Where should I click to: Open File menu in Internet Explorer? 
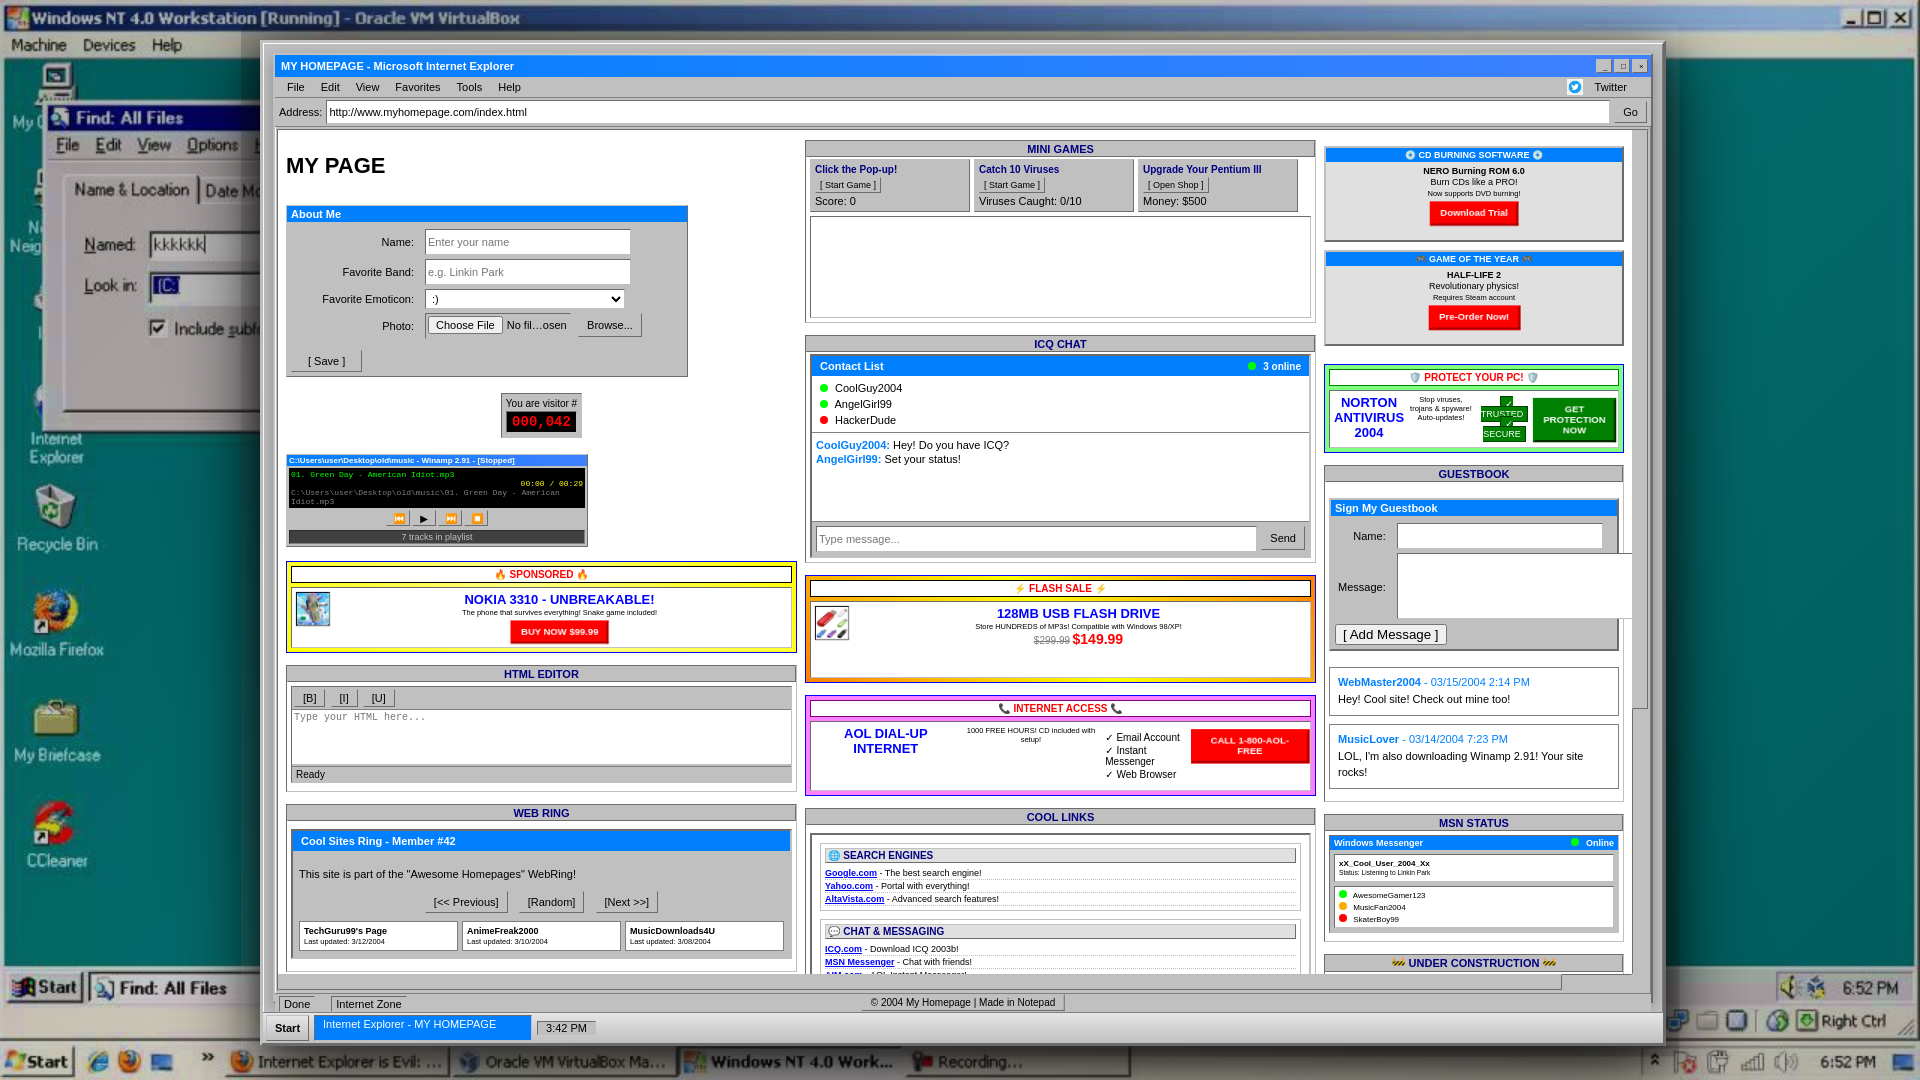(x=296, y=87)
